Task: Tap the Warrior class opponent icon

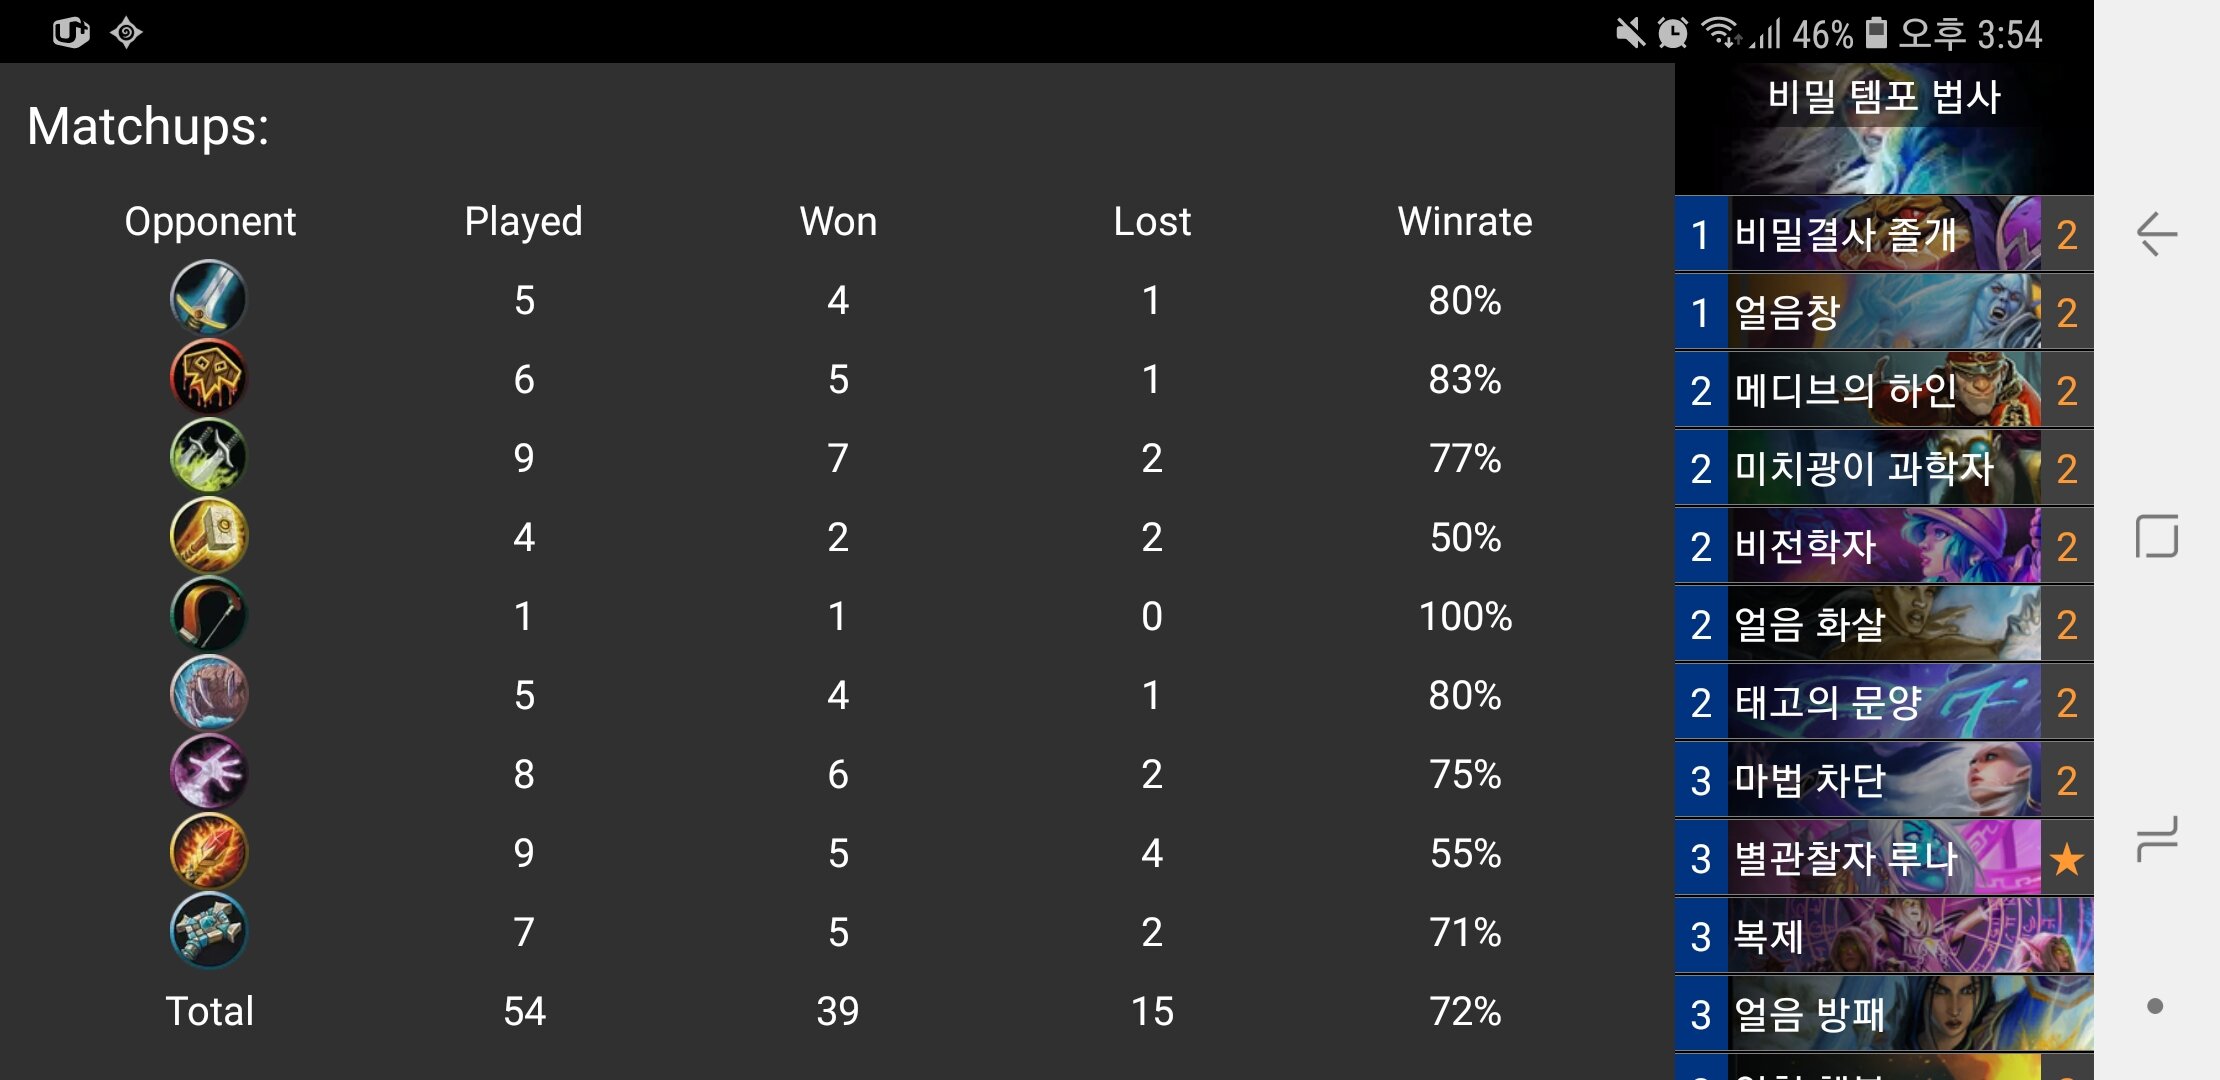Action: (208, 298)
